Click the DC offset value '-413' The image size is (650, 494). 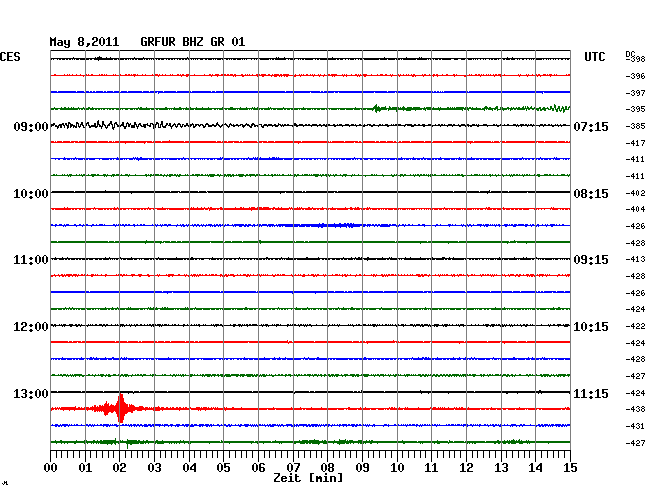[635, 259]
